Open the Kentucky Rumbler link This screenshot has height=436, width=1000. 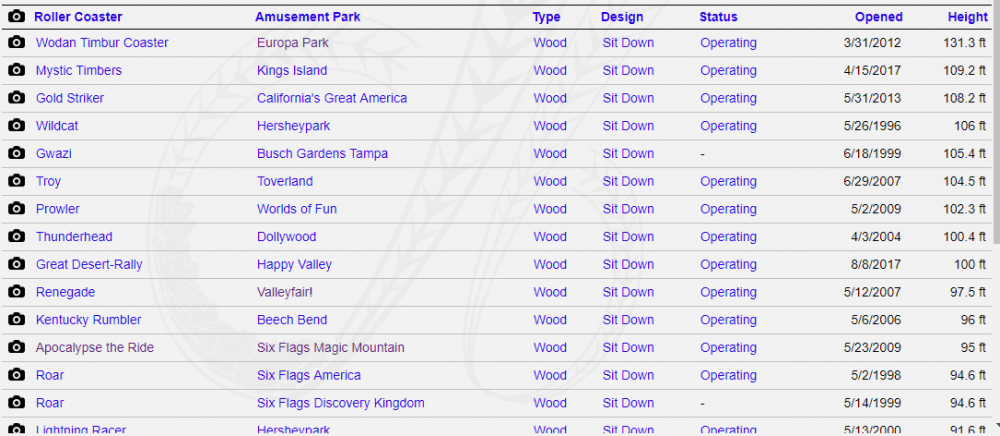coord(89,320)
